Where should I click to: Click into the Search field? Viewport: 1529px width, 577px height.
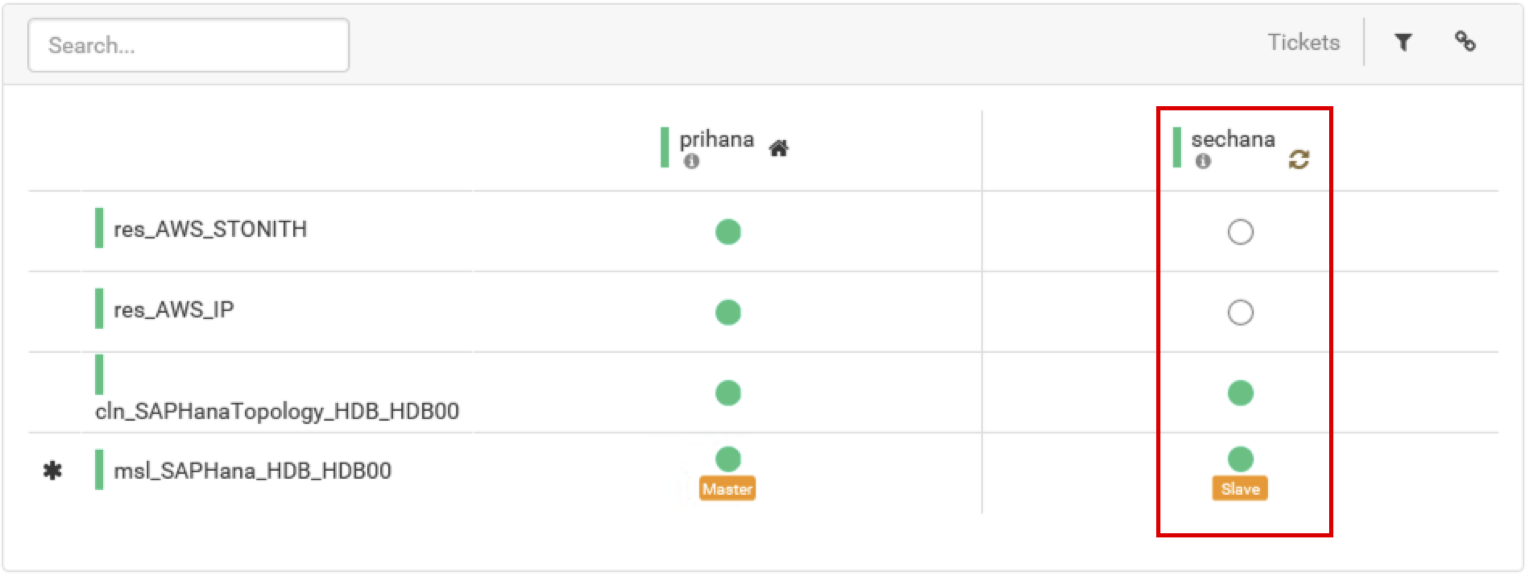[188, 45]
